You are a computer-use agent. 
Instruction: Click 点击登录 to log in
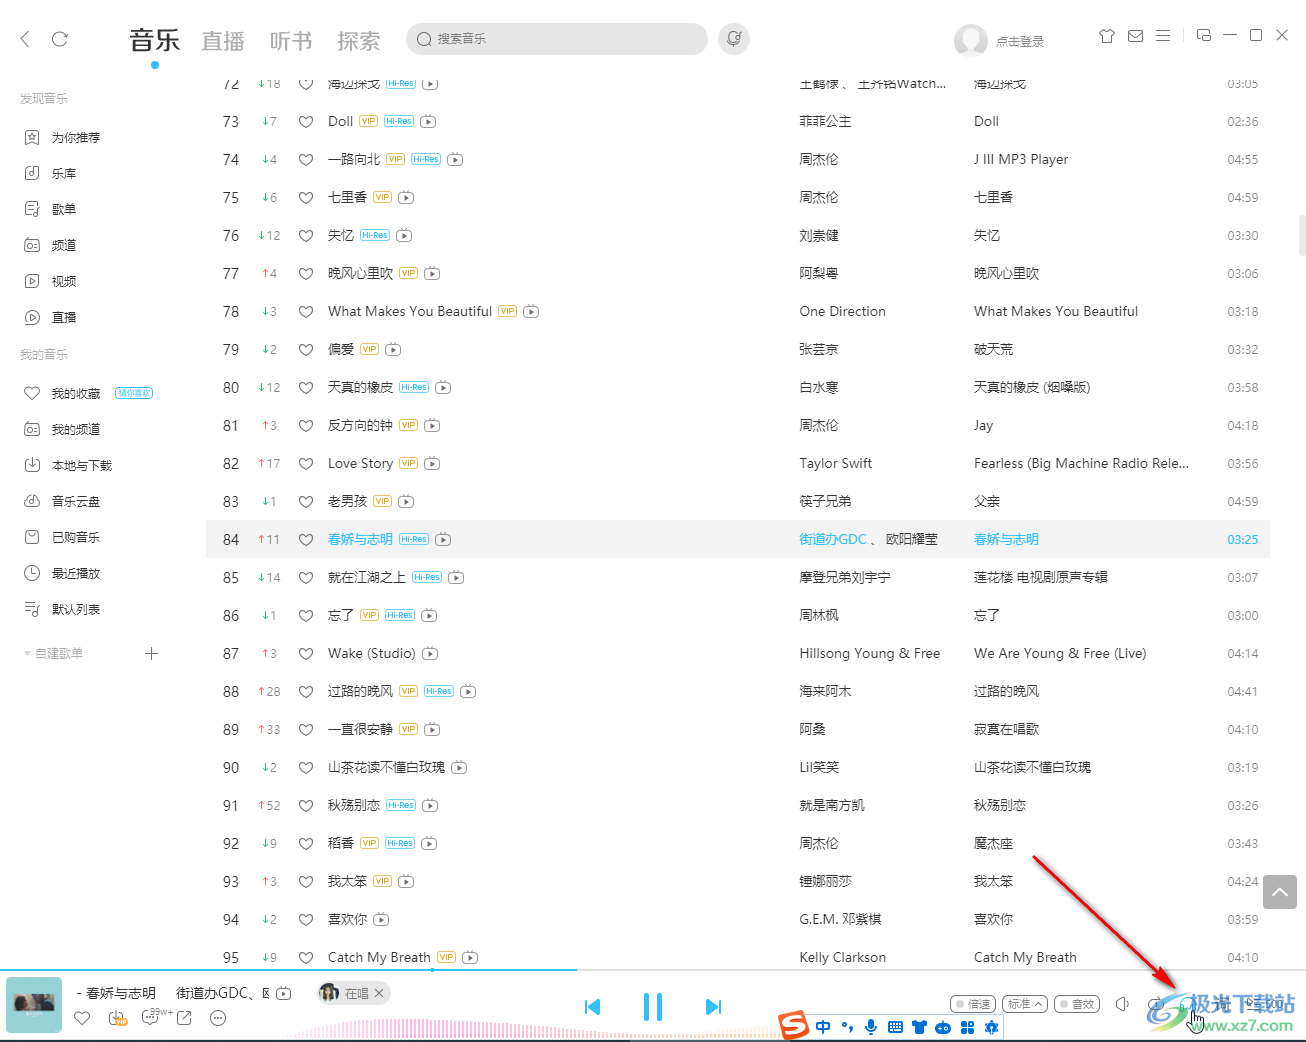pos(1020,41)
